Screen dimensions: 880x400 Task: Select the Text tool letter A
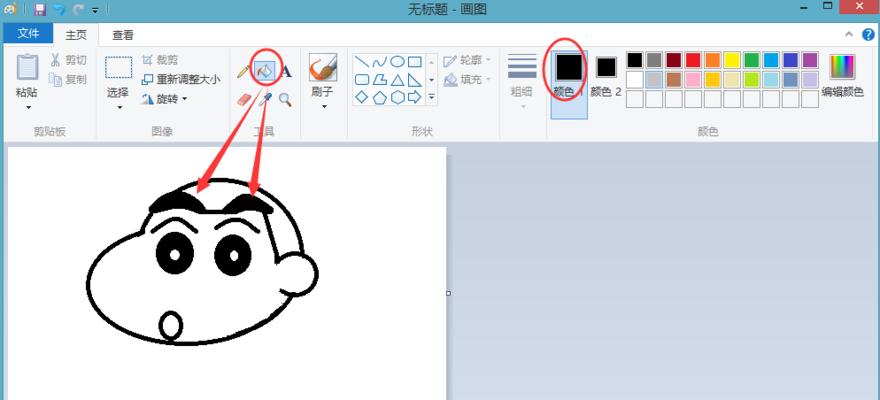286,71
